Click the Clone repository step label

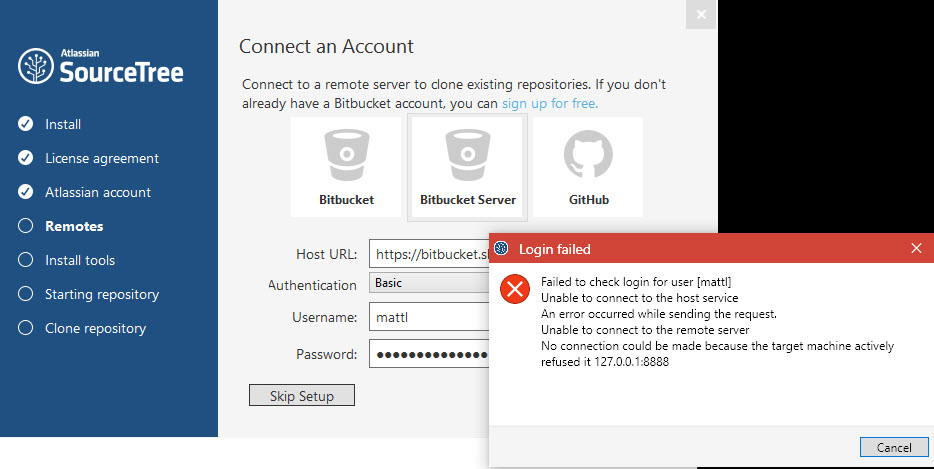[x=95, y=328]
